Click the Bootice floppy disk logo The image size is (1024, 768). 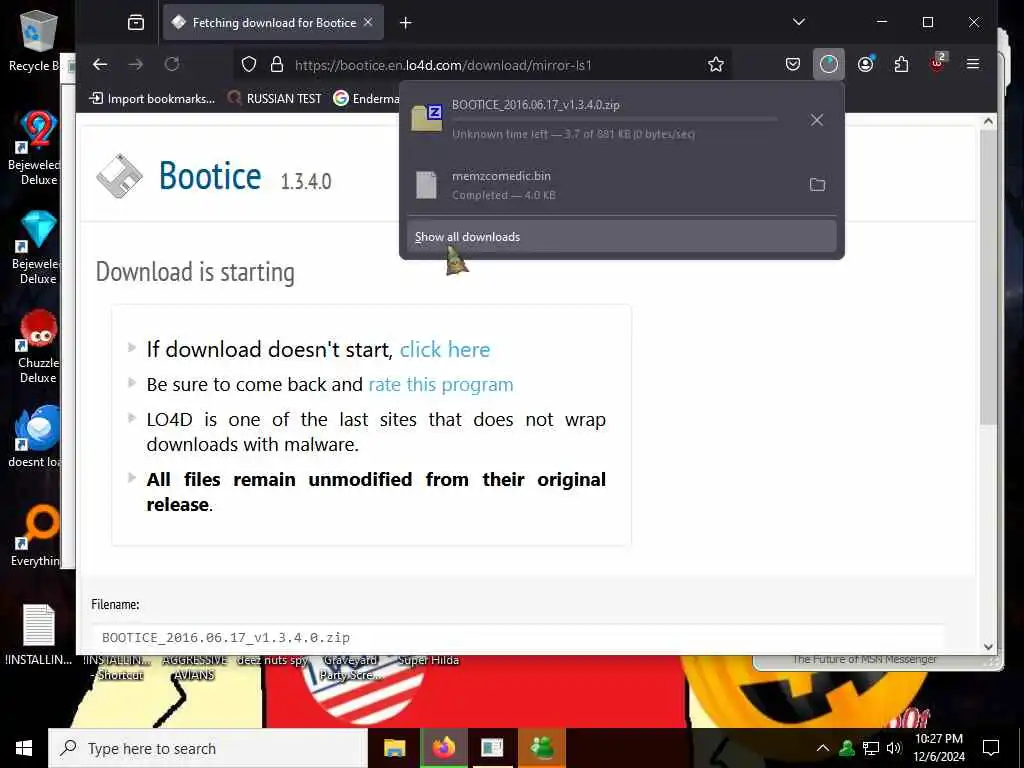point(120,176)
